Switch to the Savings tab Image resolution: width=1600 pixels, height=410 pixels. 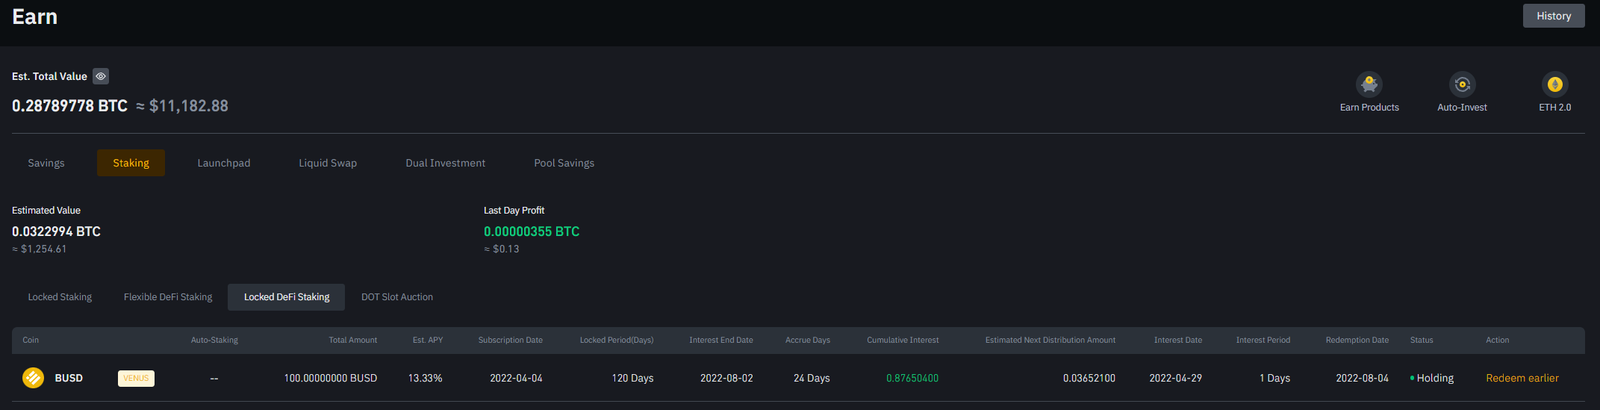point(46,163)
